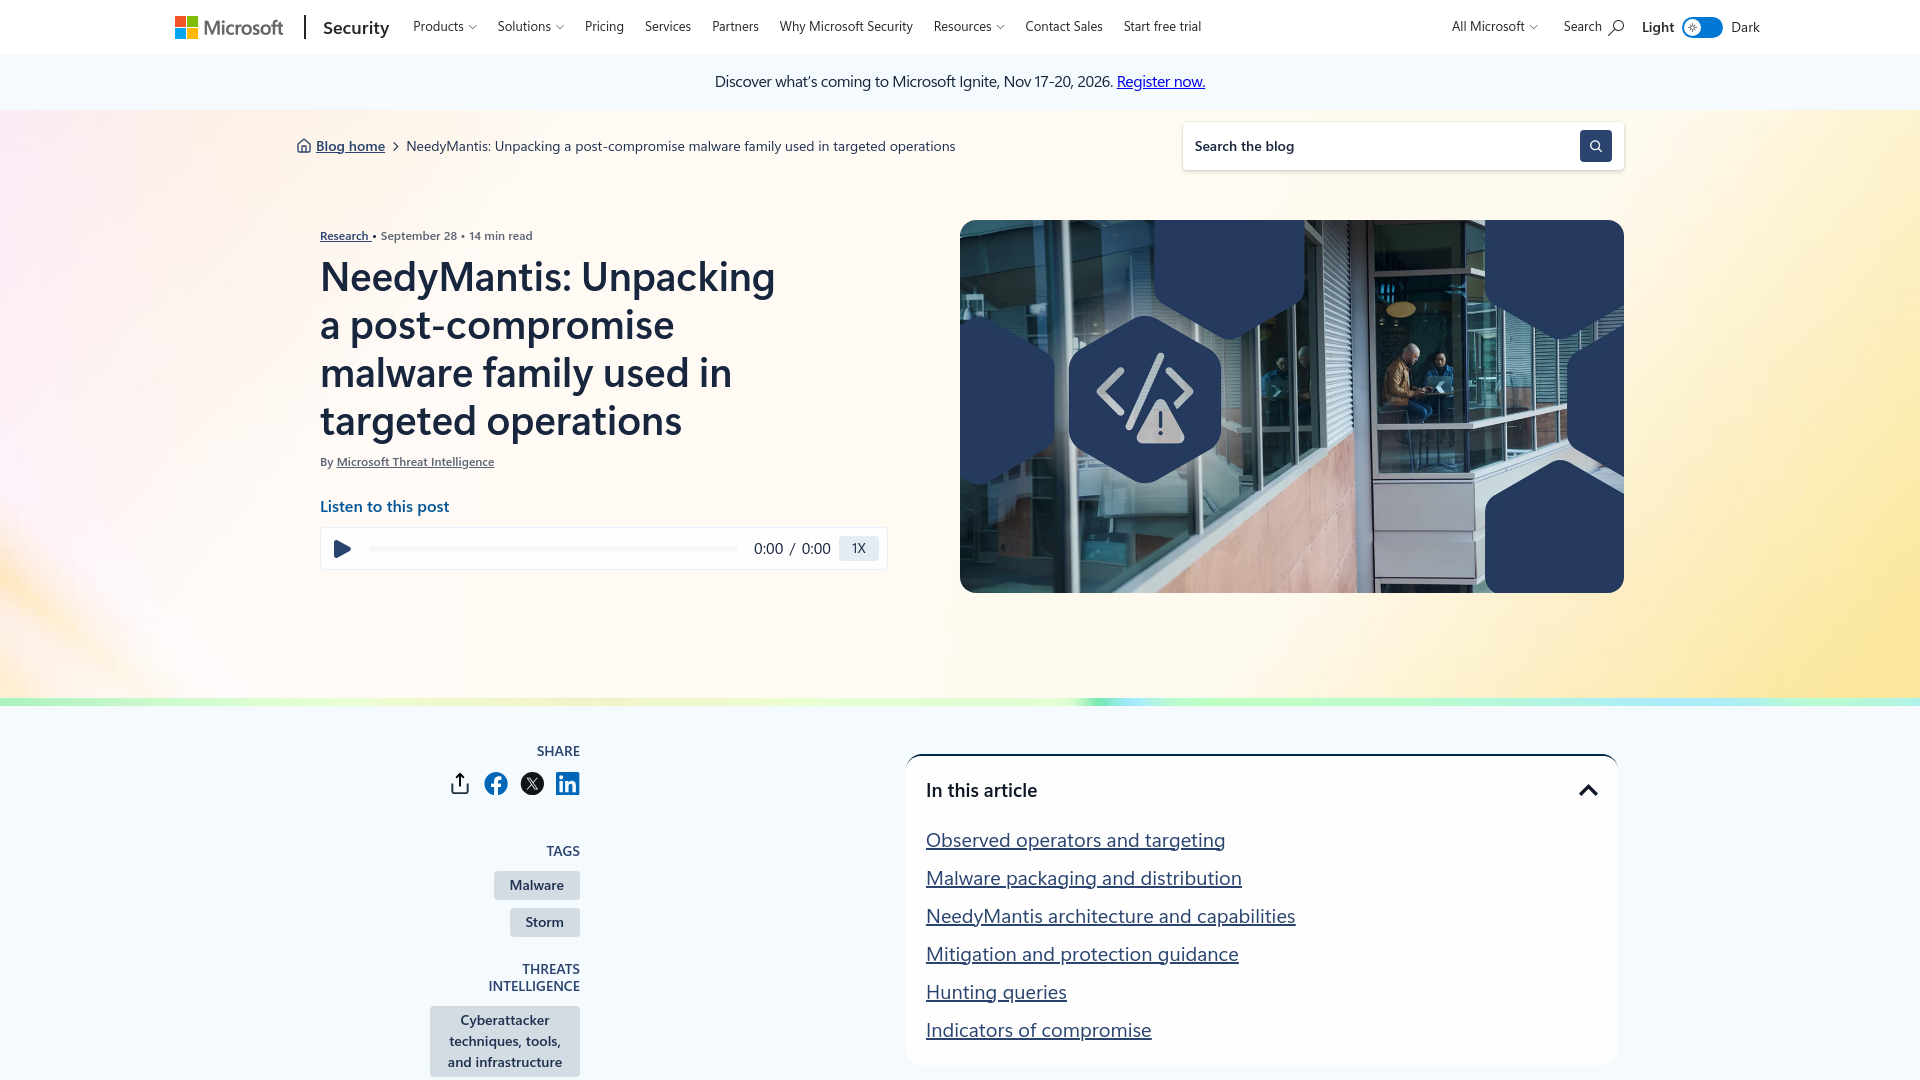Toggle the Light/Dark theme switch
The image size is (1920, 1080).
(x=1702, y=27)
